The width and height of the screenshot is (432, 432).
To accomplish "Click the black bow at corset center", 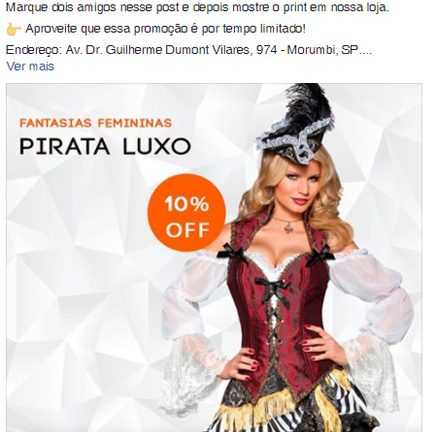I will pyautogui.click(x=273, y=289).
